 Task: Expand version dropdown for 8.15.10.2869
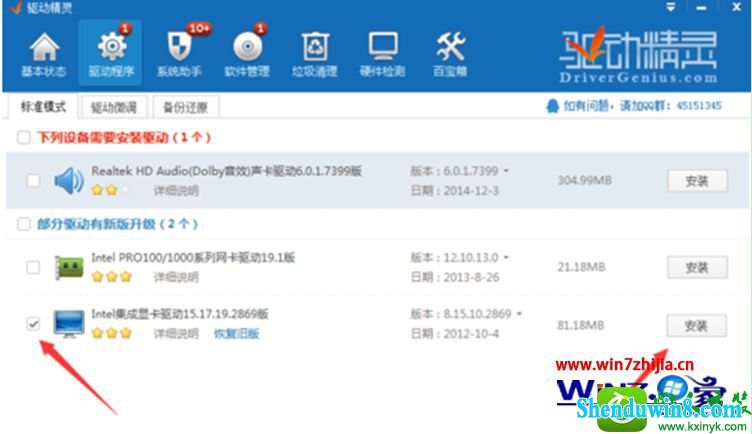coord(519,314)
